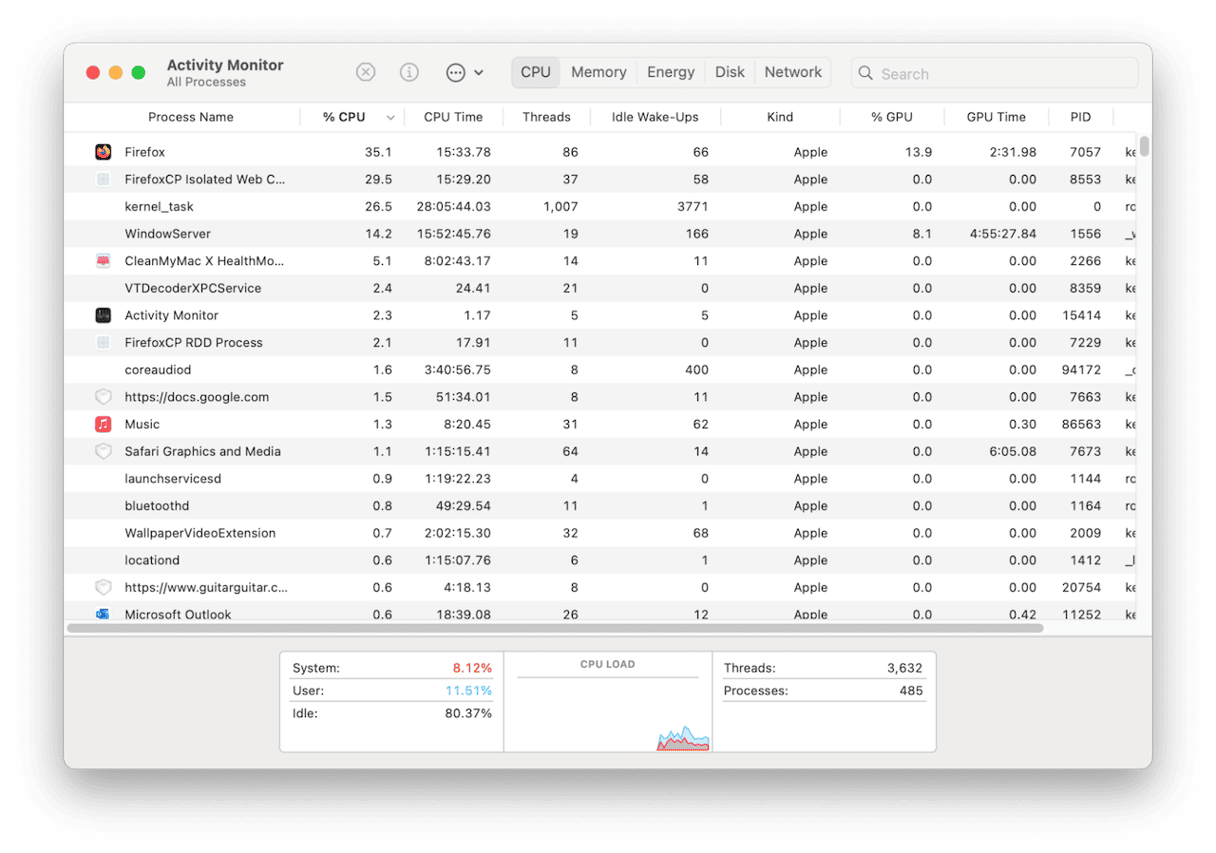Viewport: 1216px width, 853px height.
Task: Sort by the Threads column header
Action: click(x=546, y=117)
